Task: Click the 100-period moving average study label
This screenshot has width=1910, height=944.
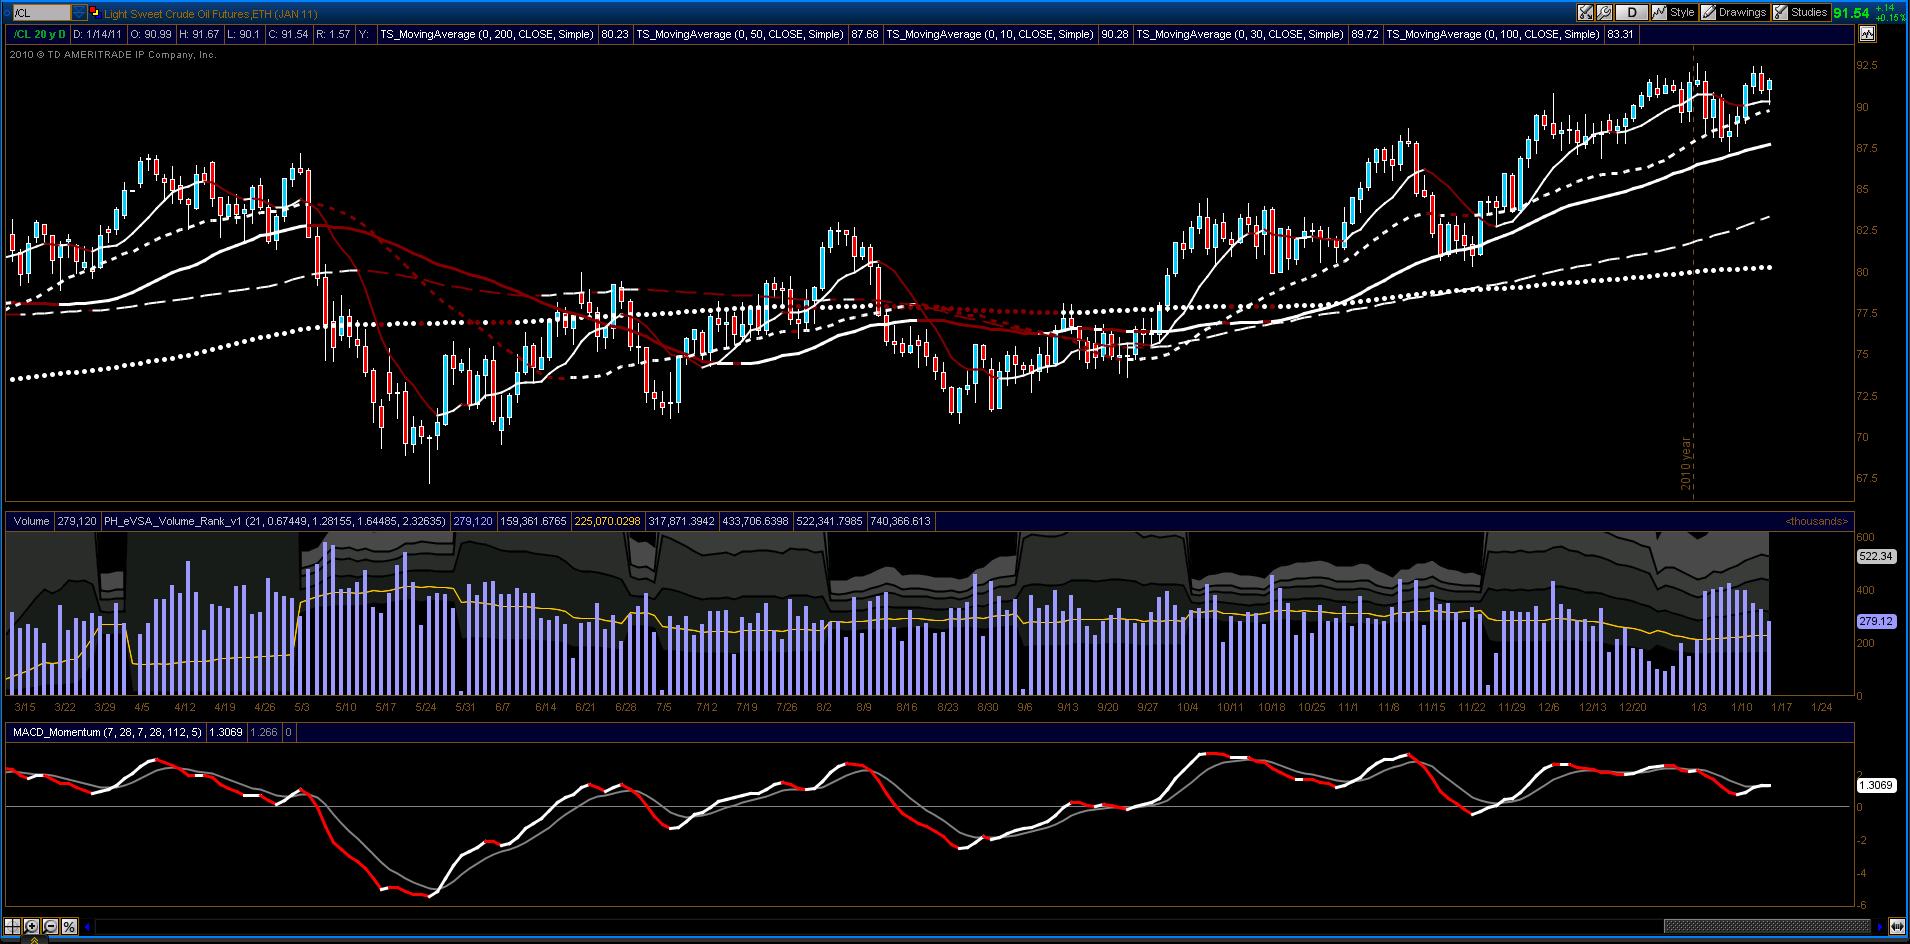Action: click(1493, 34)
